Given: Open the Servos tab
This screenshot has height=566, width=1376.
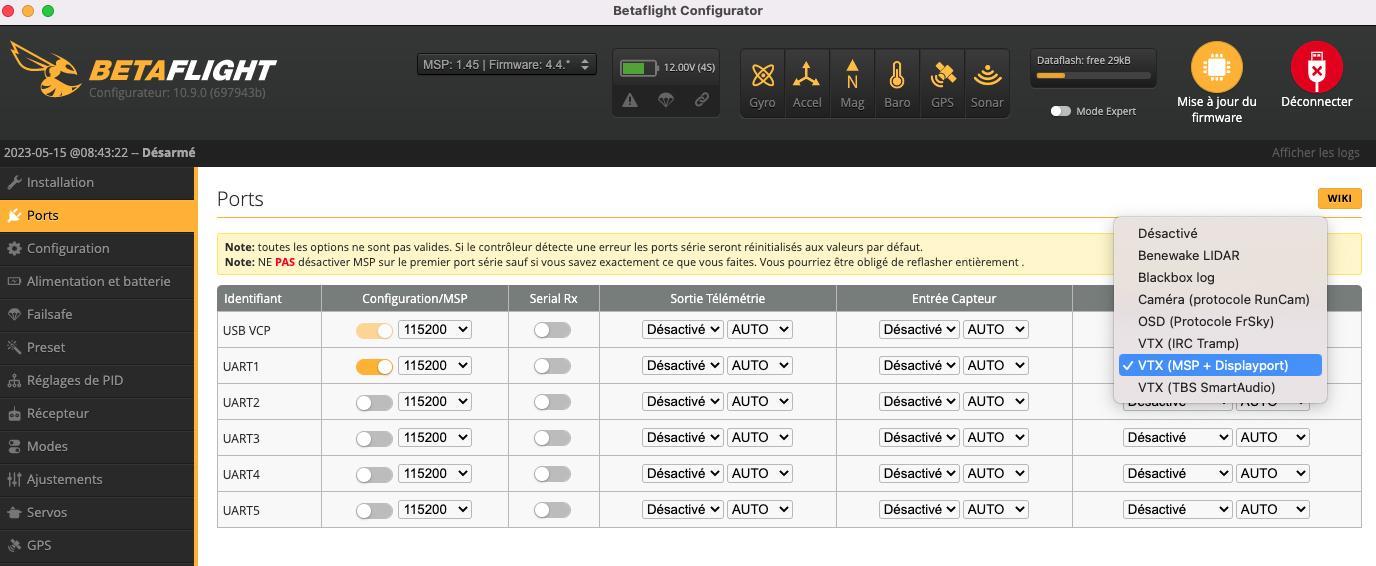Looking at the screenshot, I should (97, 512).
